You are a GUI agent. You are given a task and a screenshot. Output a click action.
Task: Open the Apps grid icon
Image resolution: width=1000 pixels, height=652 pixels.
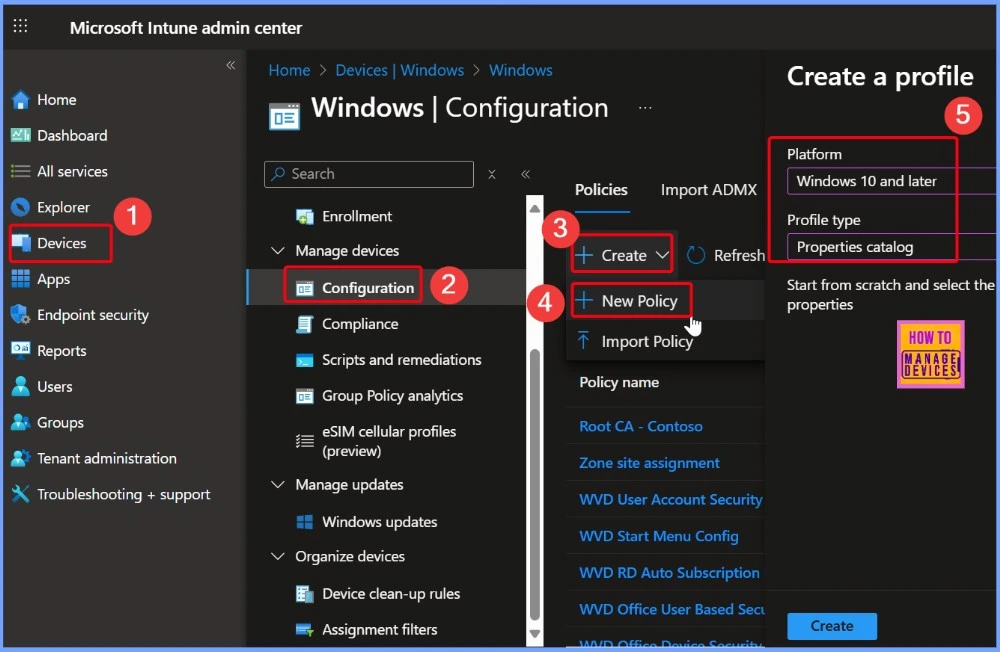20,279
